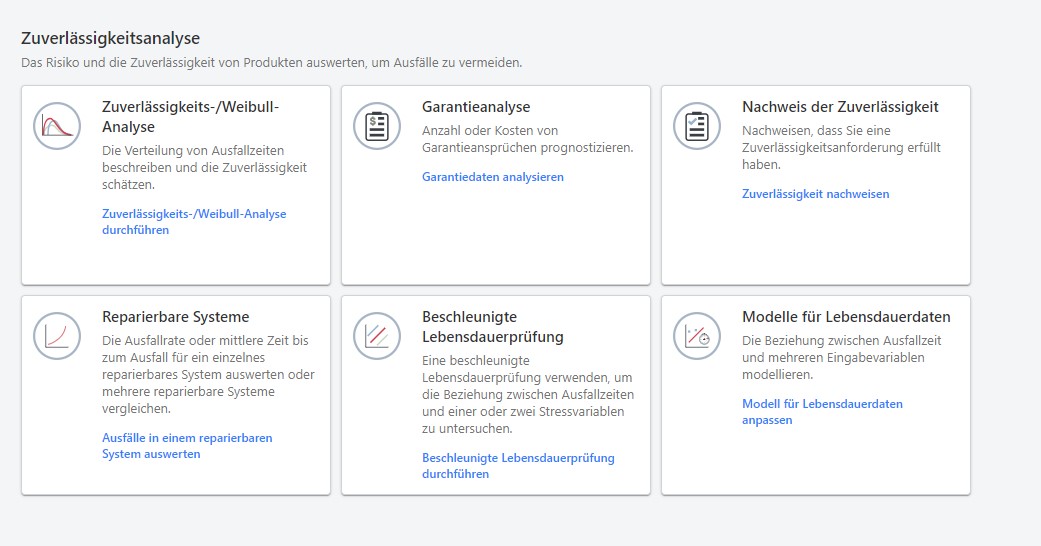Viewport: 1041px width, 546px height.
Task: Click the Garantieanalyse description text
Action: [528, 139]
